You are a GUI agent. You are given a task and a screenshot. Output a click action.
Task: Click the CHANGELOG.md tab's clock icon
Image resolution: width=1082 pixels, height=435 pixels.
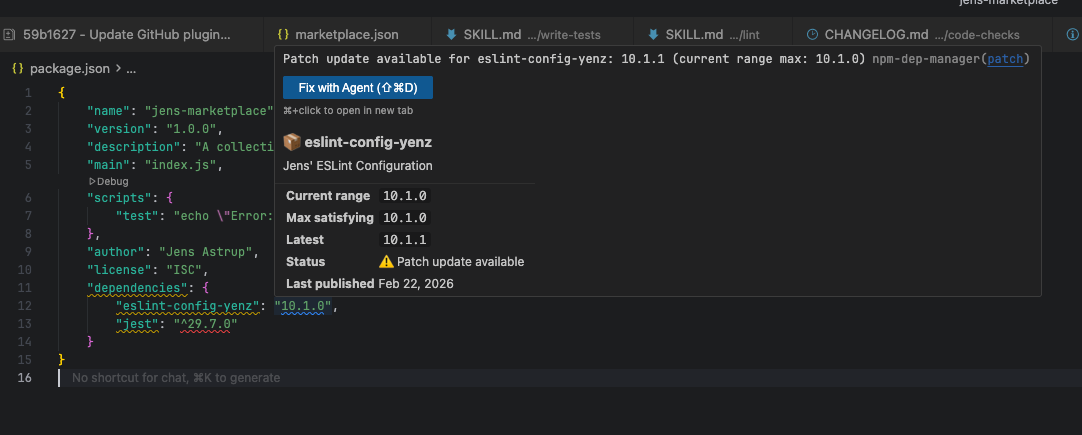coord(812,35)
